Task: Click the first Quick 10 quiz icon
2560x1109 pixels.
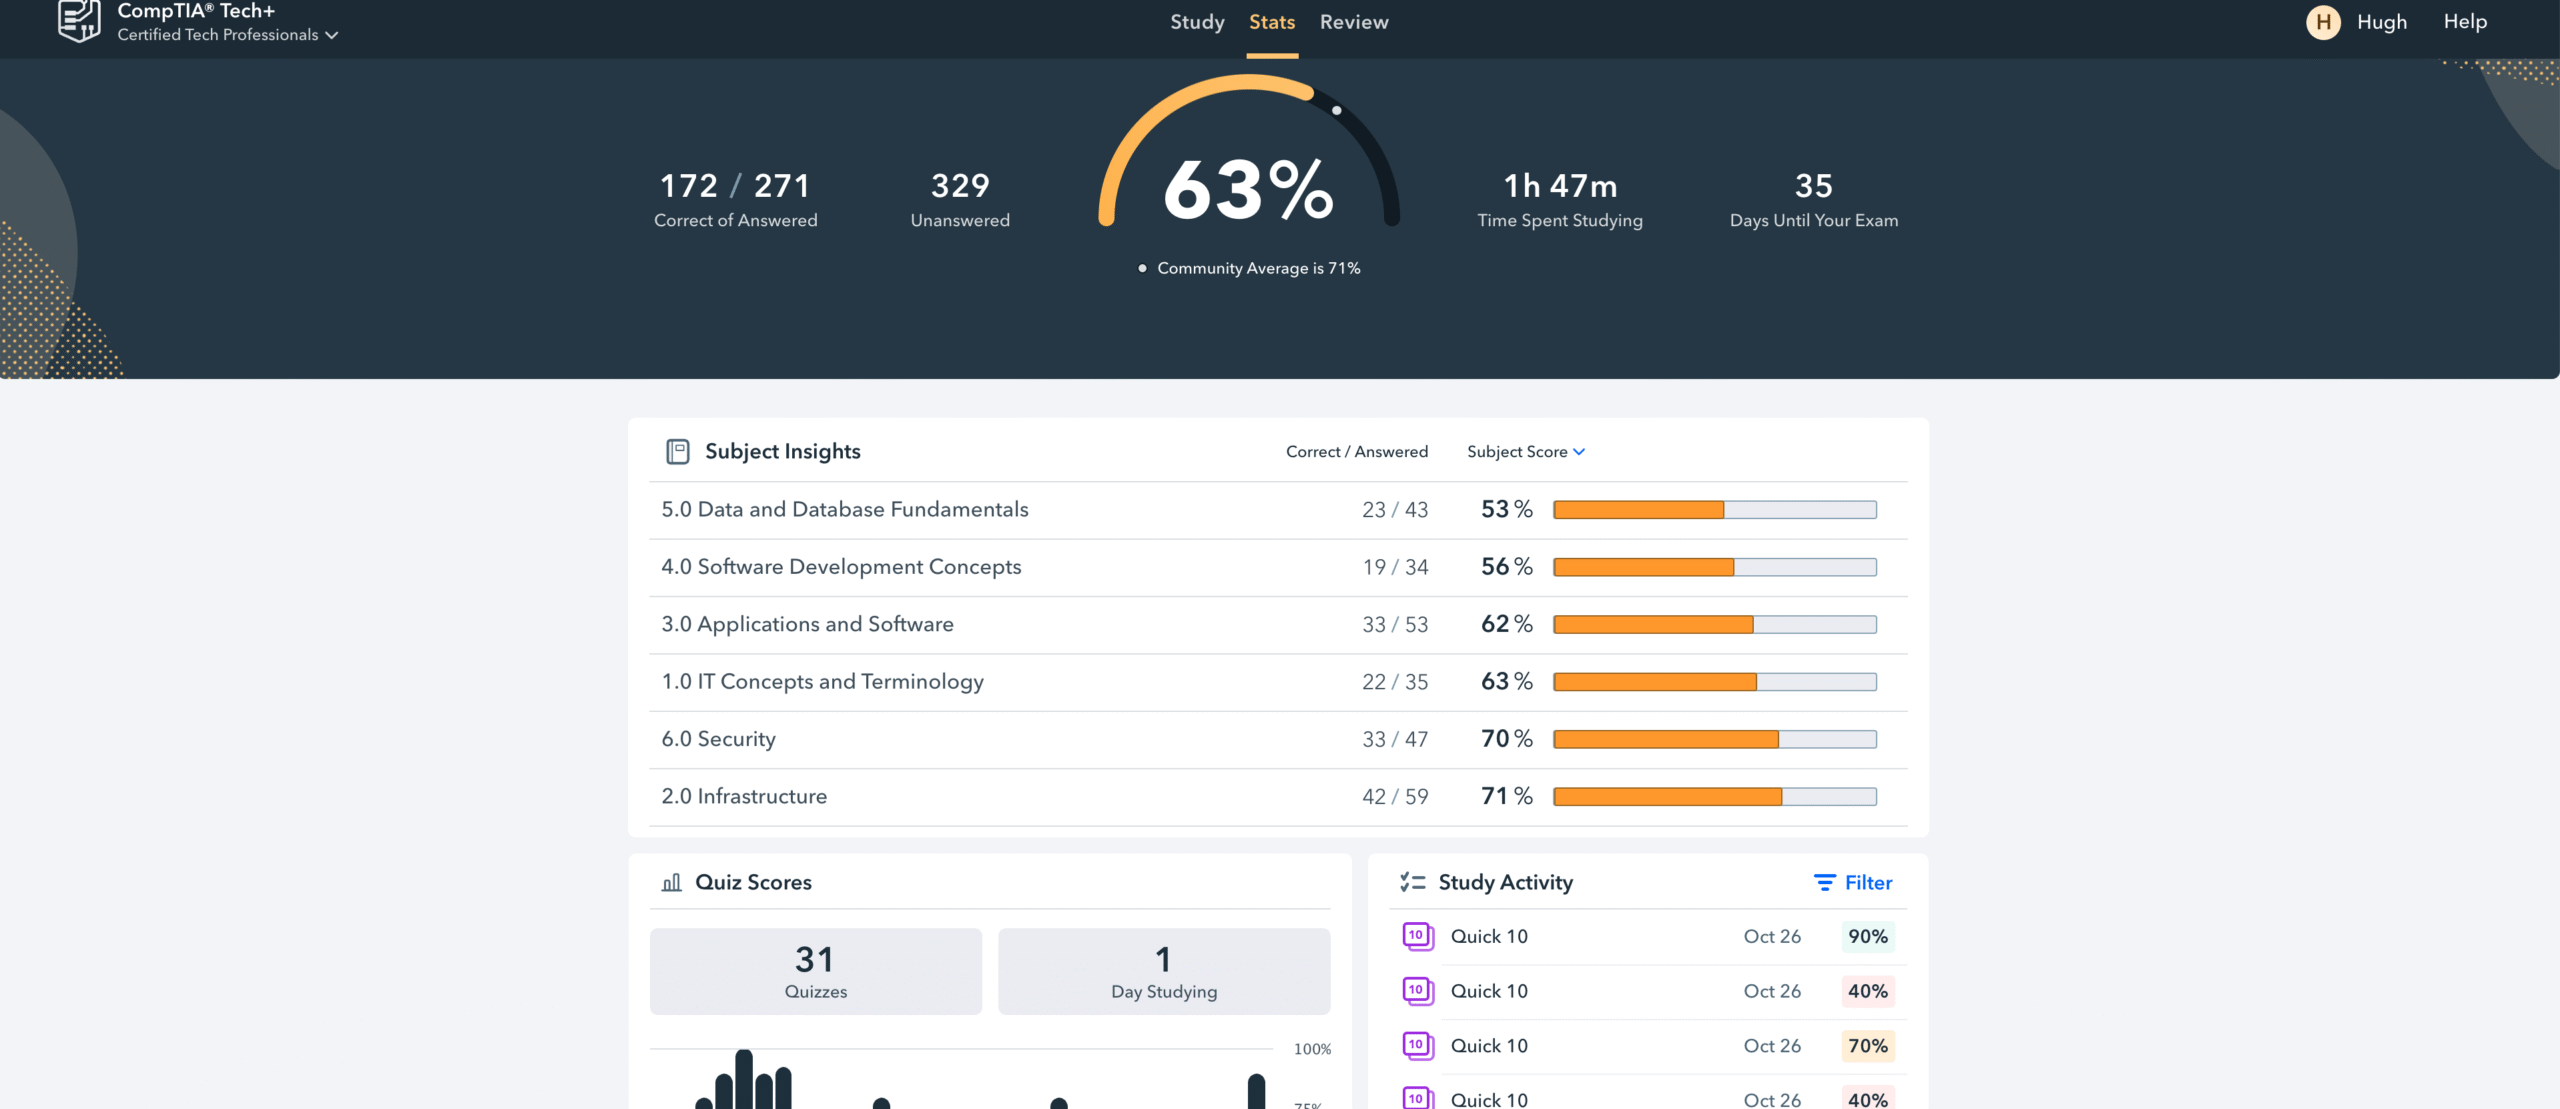Action: pos(1417,936)
